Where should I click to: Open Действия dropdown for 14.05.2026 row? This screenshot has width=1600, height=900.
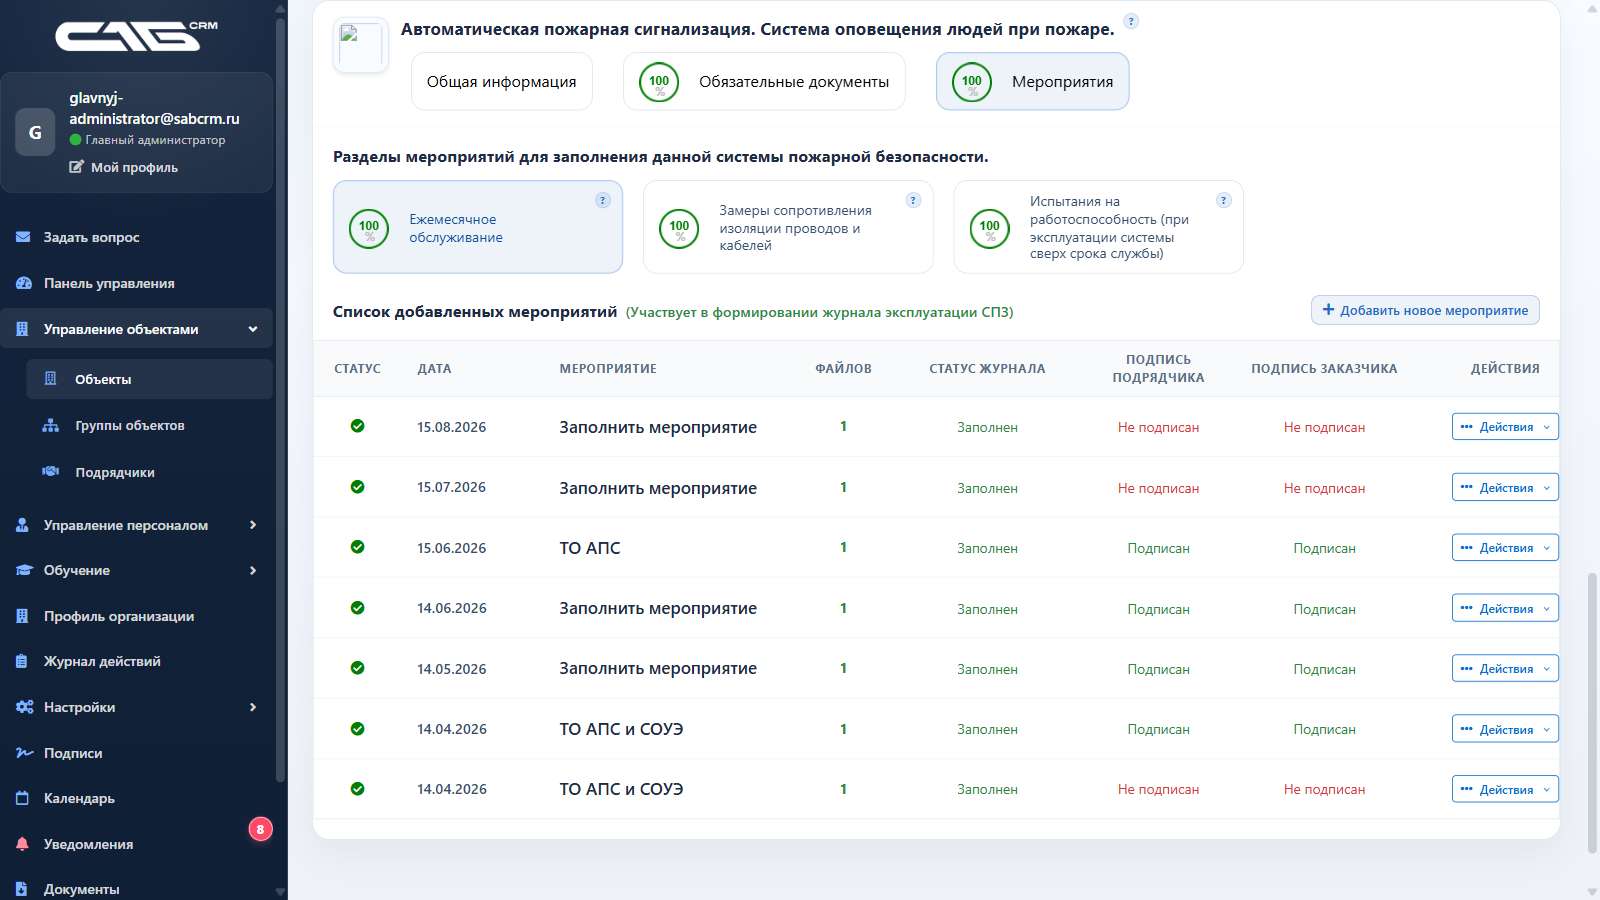(x=1505, y=668)
